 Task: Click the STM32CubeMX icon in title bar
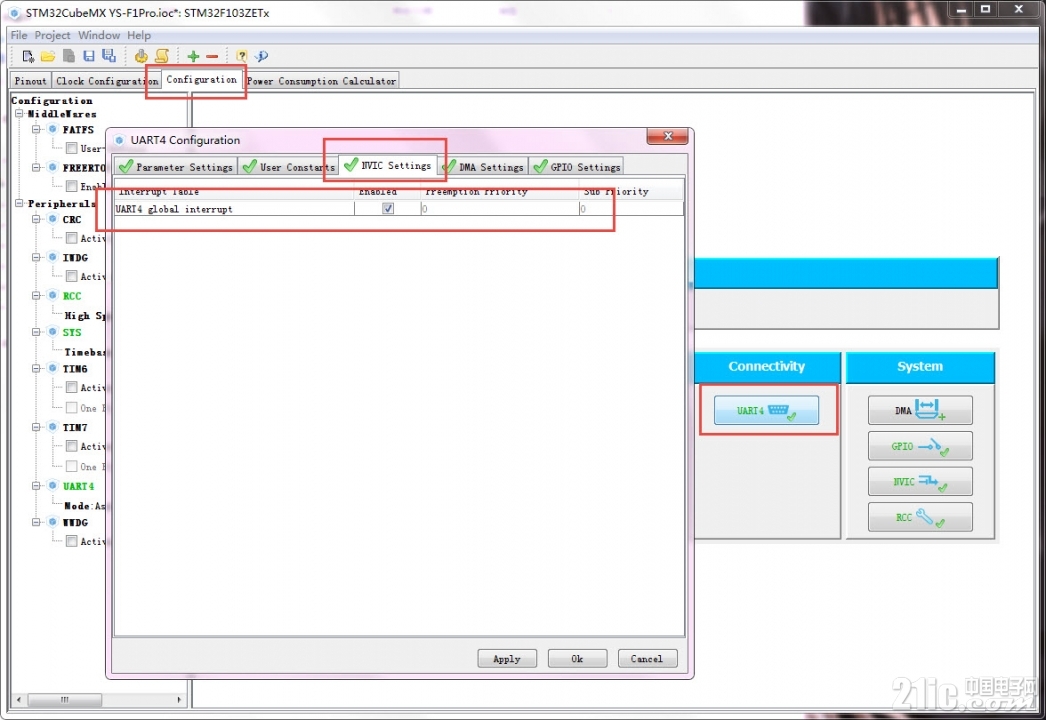pyautogui.click(x=14, y=13)
